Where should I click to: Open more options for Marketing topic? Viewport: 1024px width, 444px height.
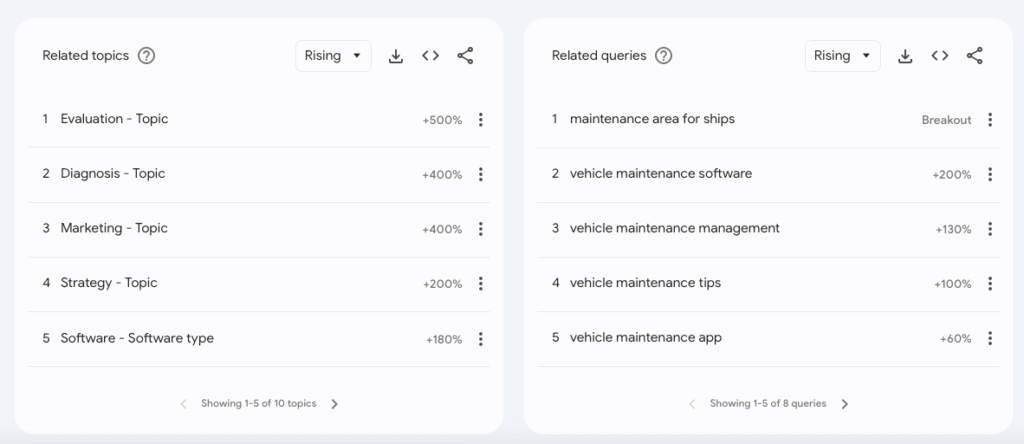coord(480,229)
